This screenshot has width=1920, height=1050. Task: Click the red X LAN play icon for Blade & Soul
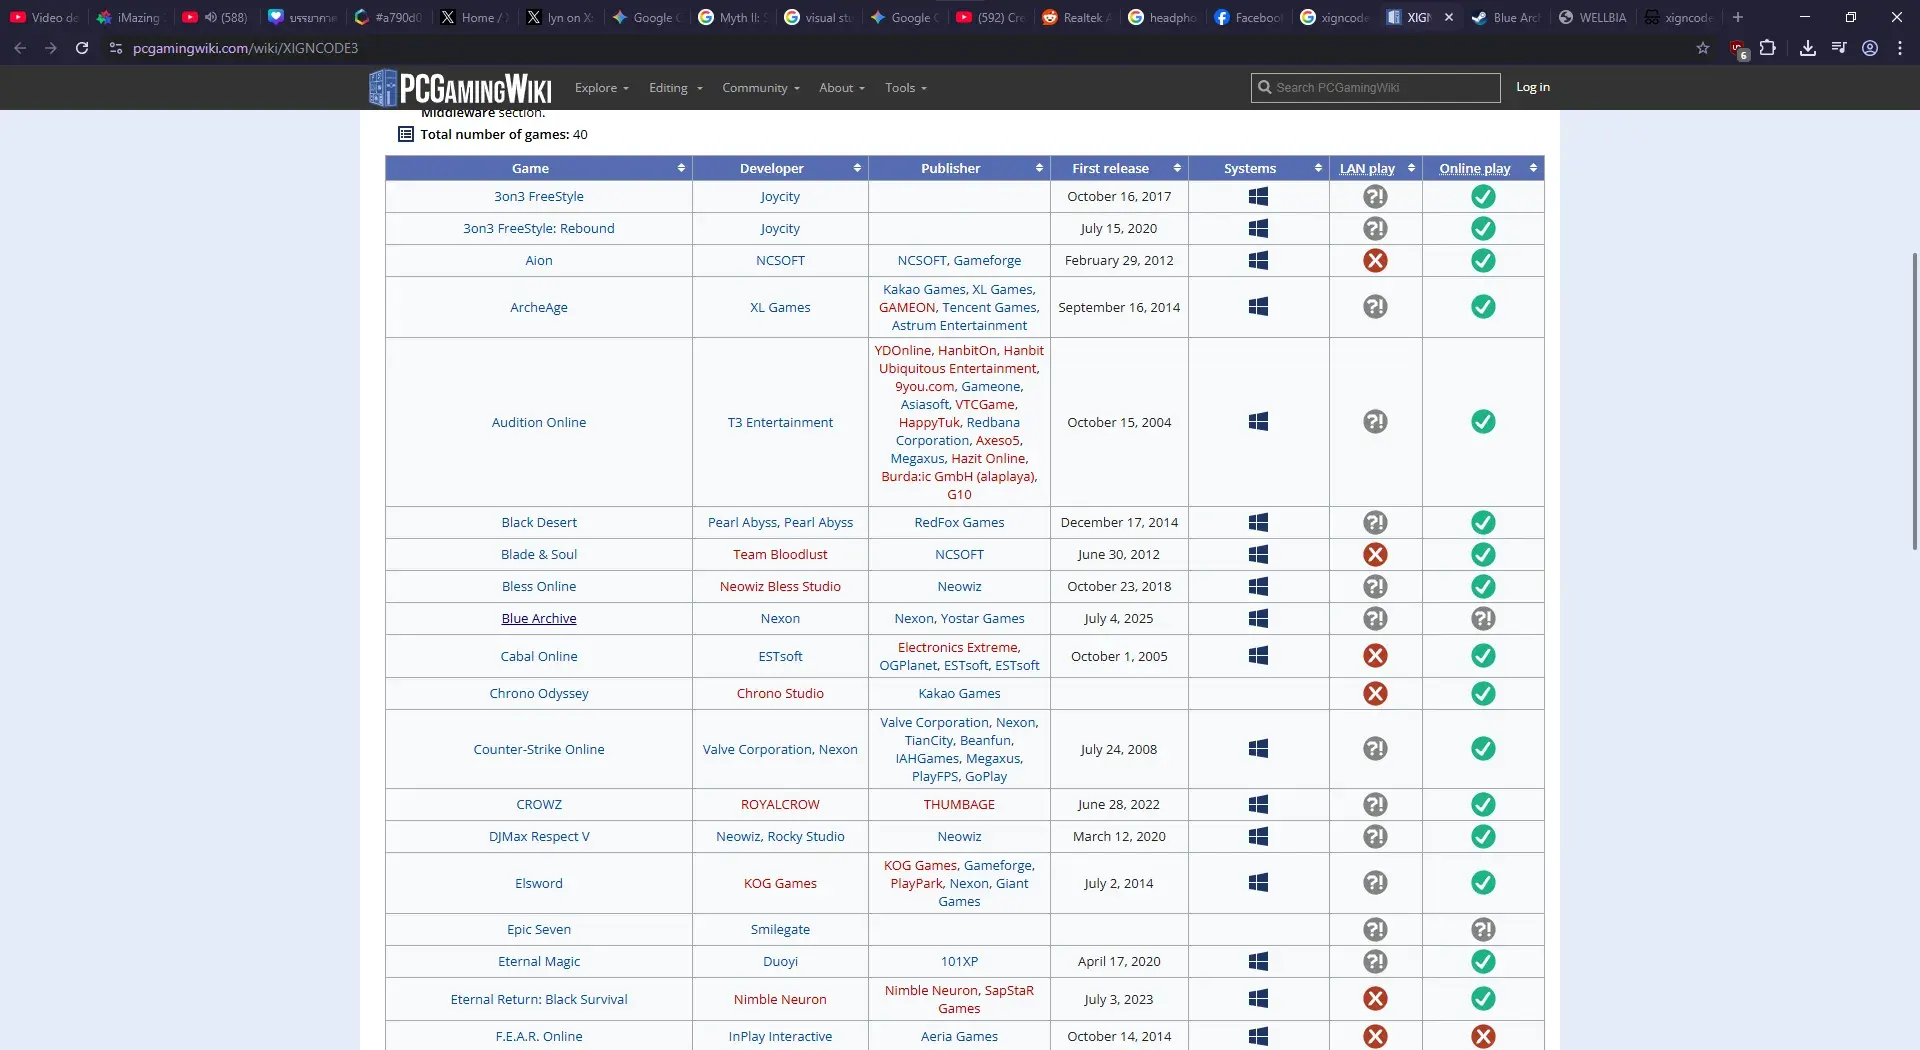point(1375,555)
